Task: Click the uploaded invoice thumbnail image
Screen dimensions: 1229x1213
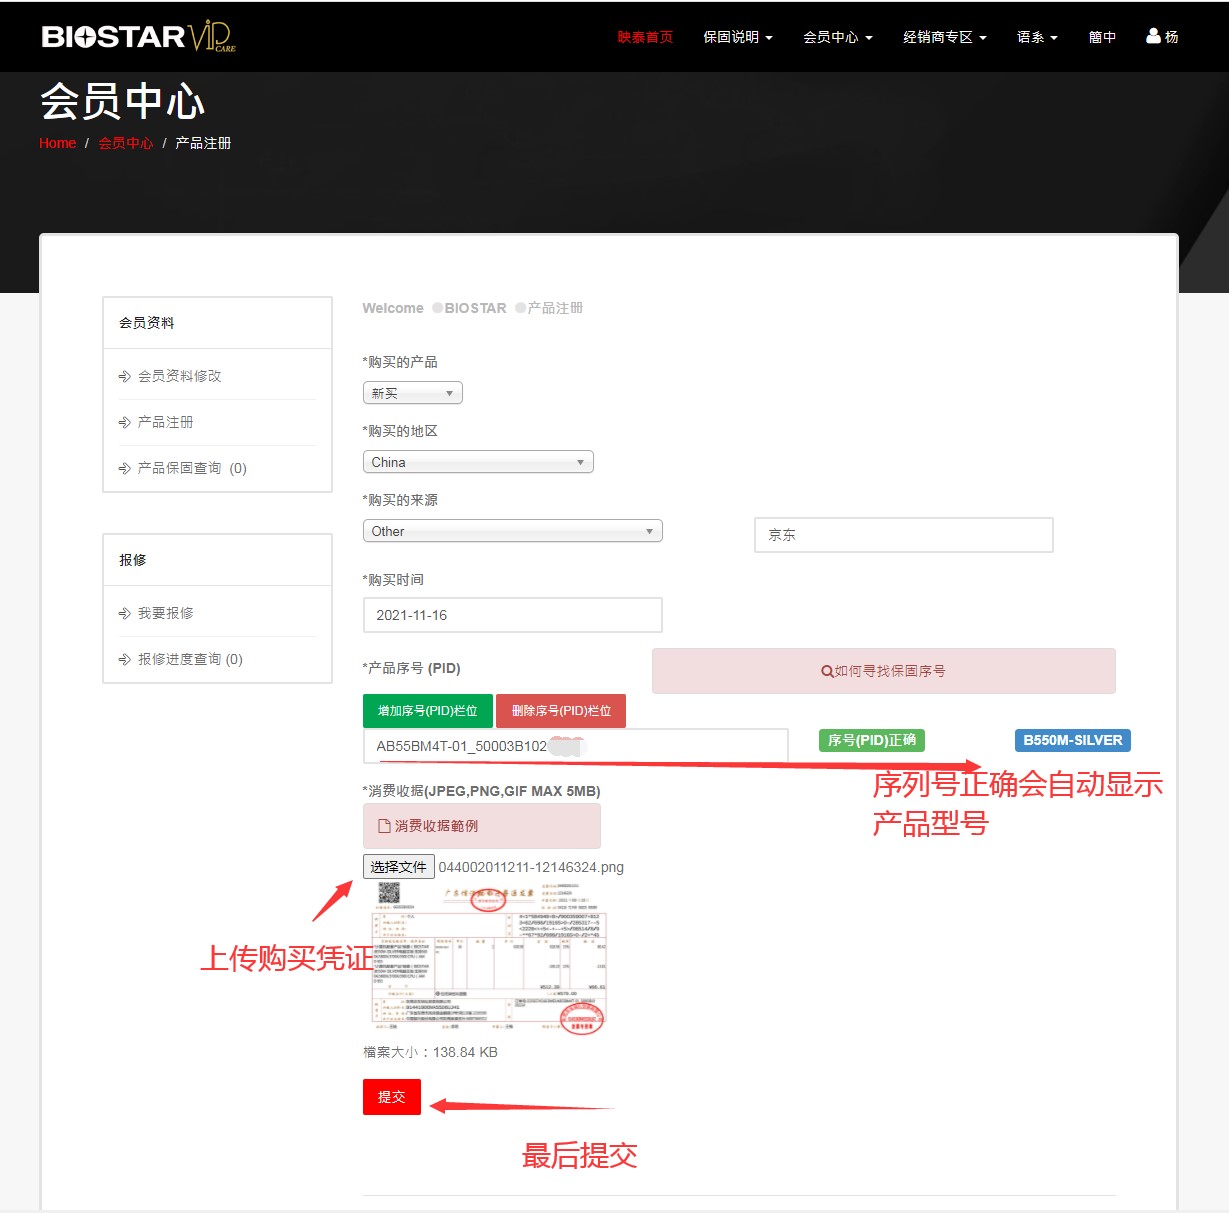Action: pyautogui.click(x=489, y=958)
